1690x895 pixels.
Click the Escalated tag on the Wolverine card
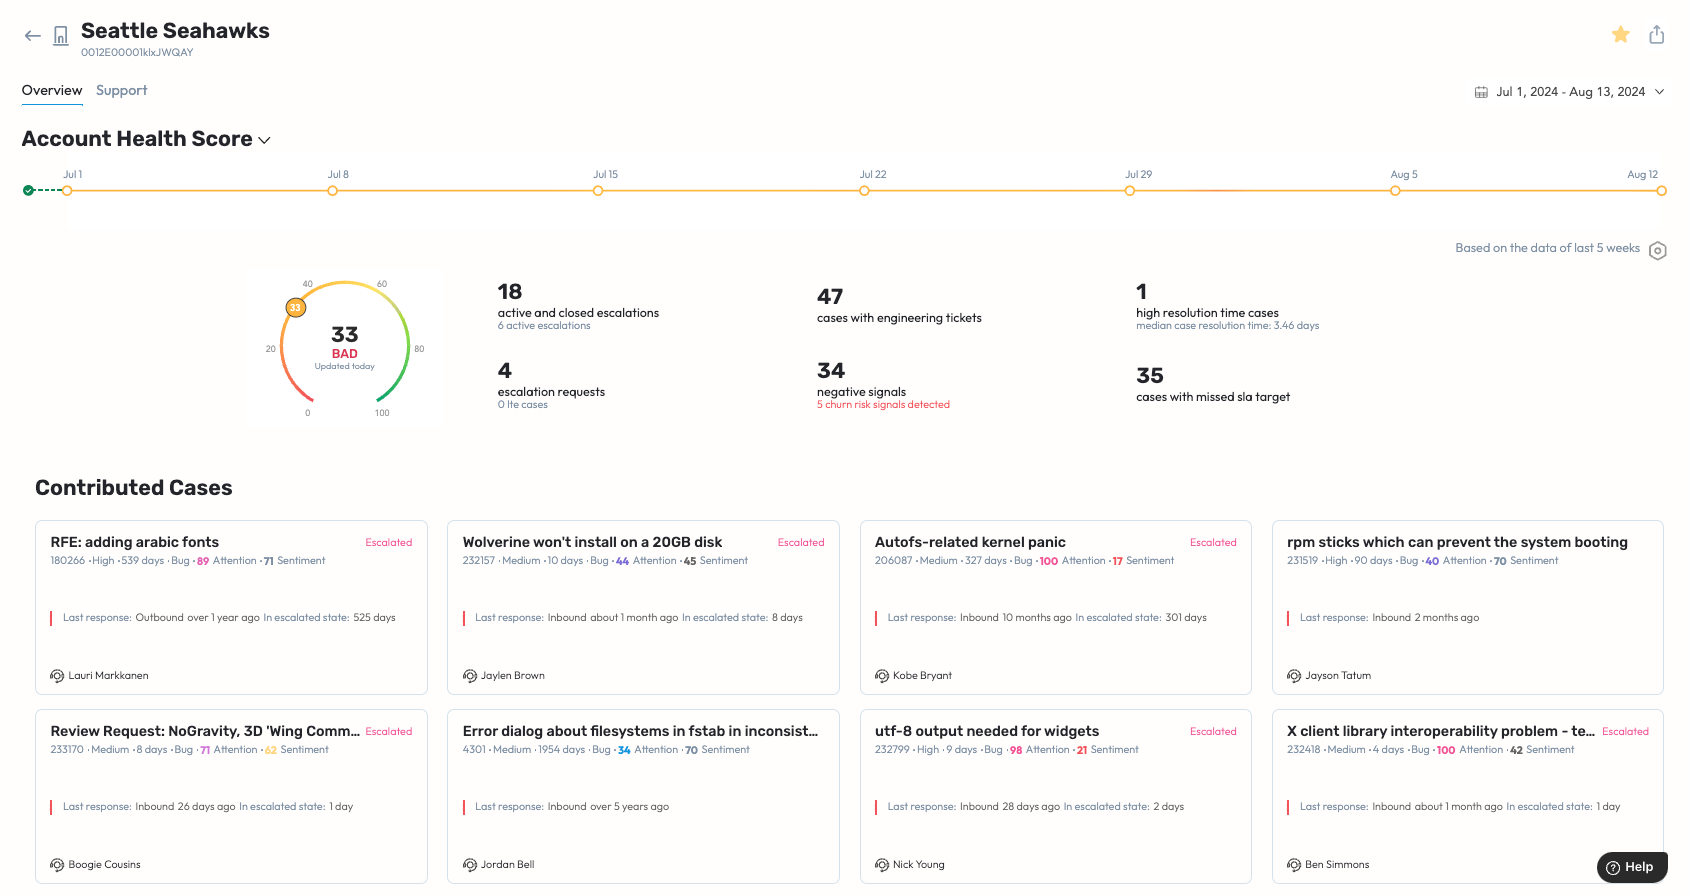click(801, 543)
